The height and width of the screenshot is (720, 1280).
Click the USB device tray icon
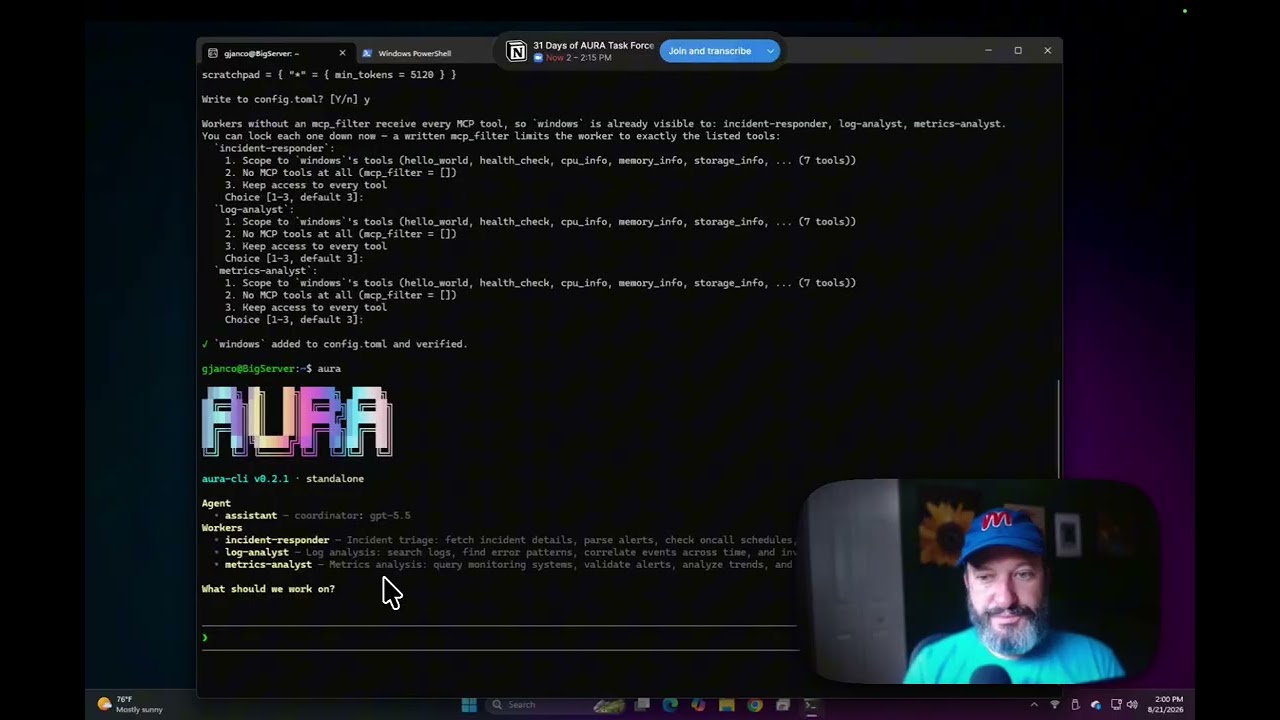(1075, 705)
